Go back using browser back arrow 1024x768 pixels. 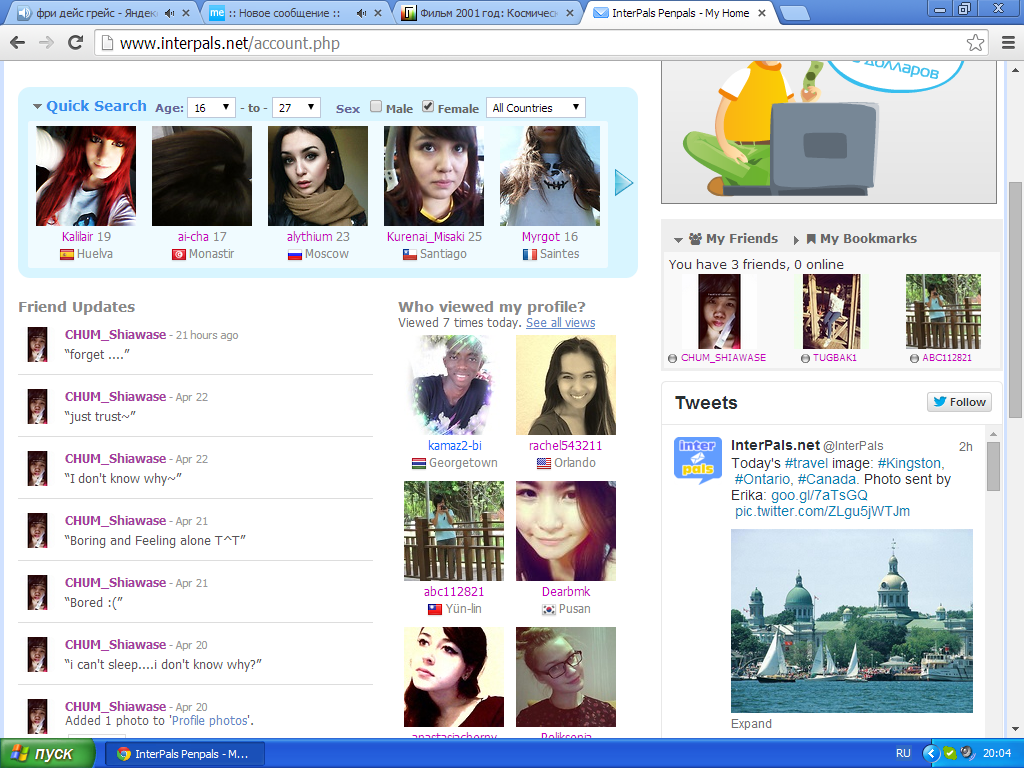[x=18, y=43]
